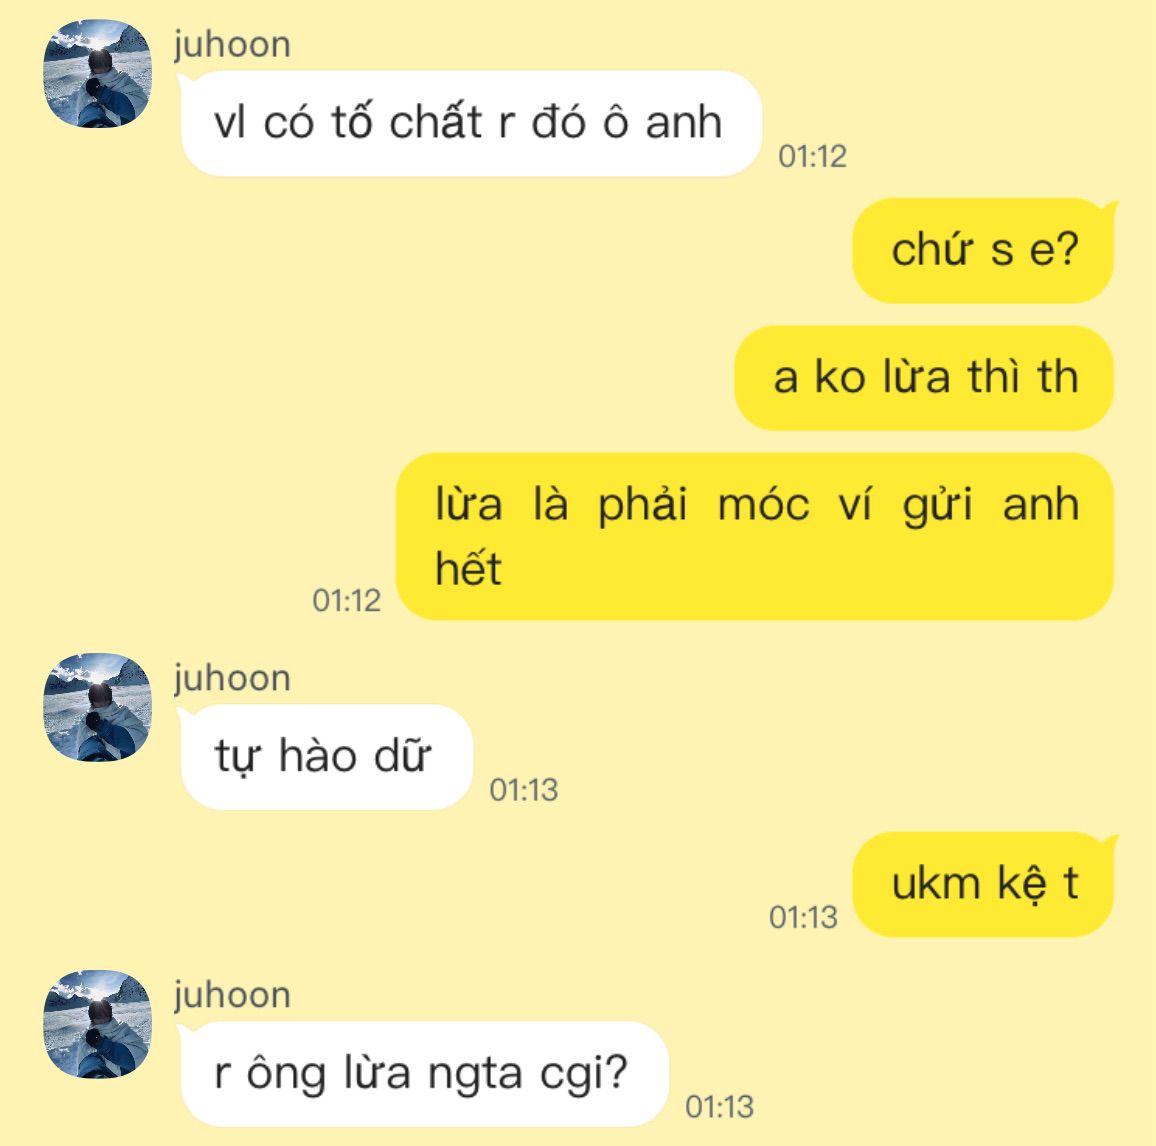The width and height of the screenshot is (1156, 1146).
Task: Click the yellow bubble 'chứ s e?'
Action: click(985, 250)
